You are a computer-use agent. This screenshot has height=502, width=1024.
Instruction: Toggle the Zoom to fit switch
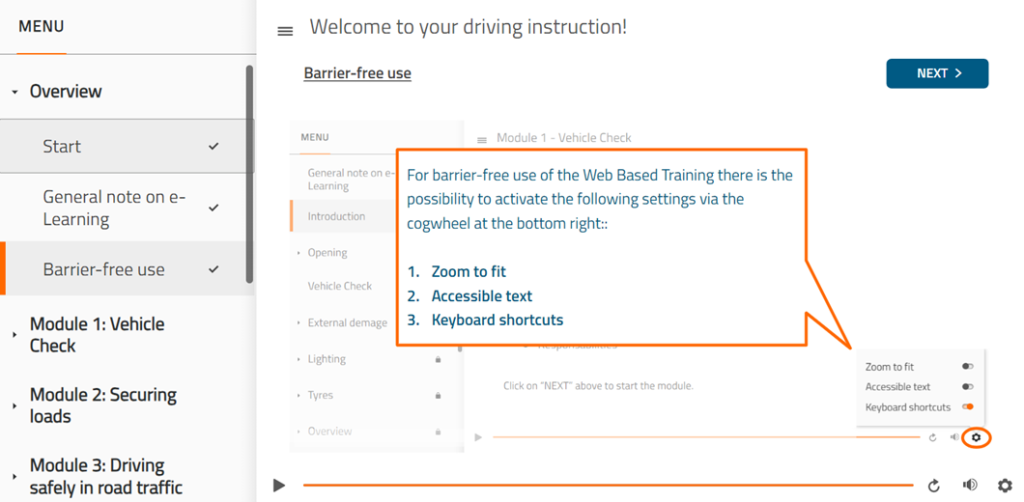click(967, 367)
